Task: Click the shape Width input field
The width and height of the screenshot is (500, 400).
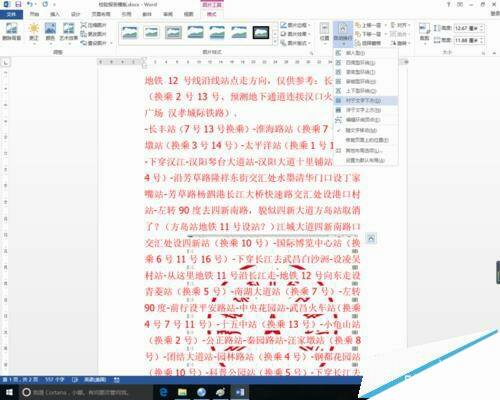Action: (x=467, y=40)
